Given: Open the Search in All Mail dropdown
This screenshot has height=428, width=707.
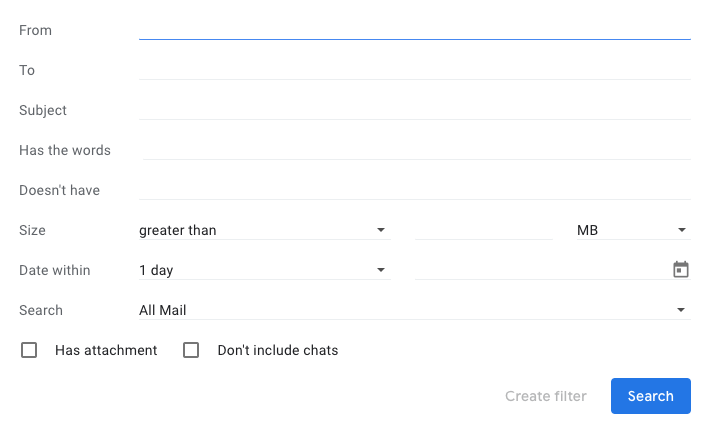Looking at the screenshot, I should 414,310.
